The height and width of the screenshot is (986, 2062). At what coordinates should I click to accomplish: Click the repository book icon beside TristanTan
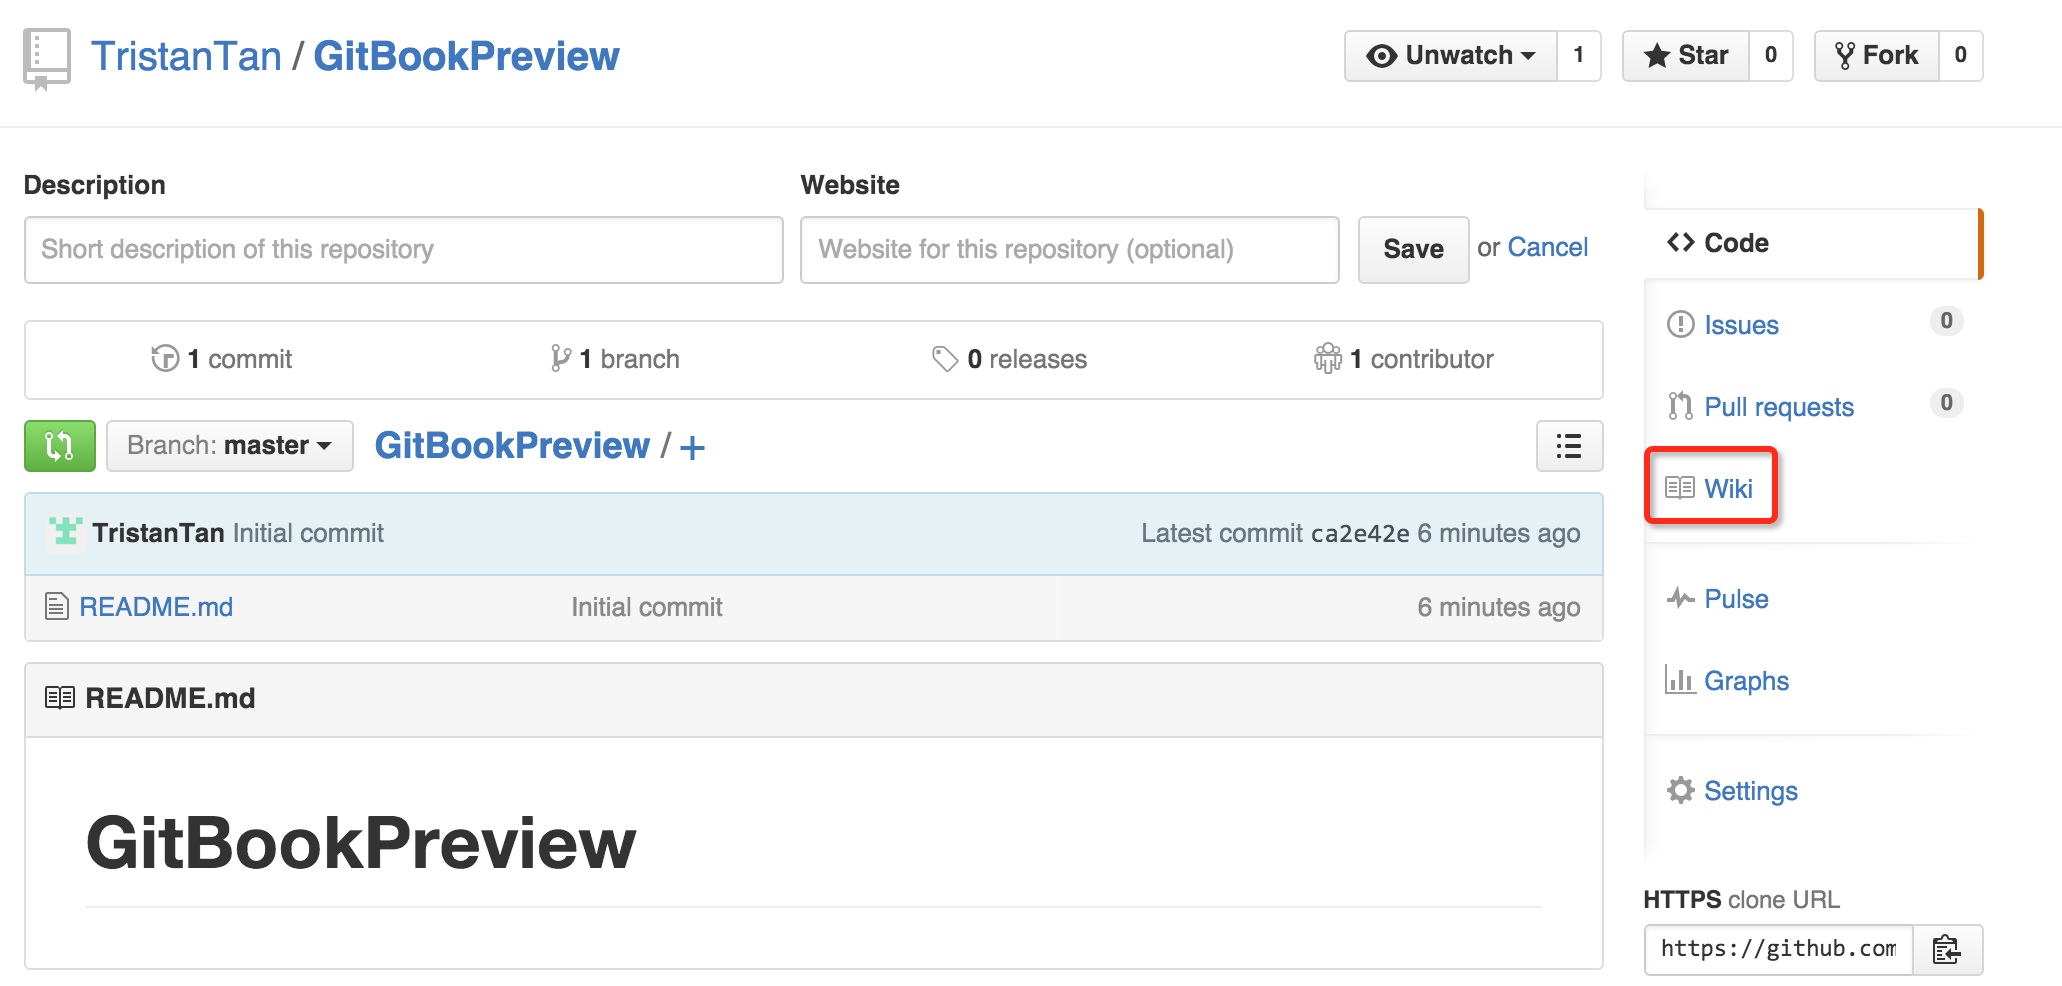pos(46,59)
